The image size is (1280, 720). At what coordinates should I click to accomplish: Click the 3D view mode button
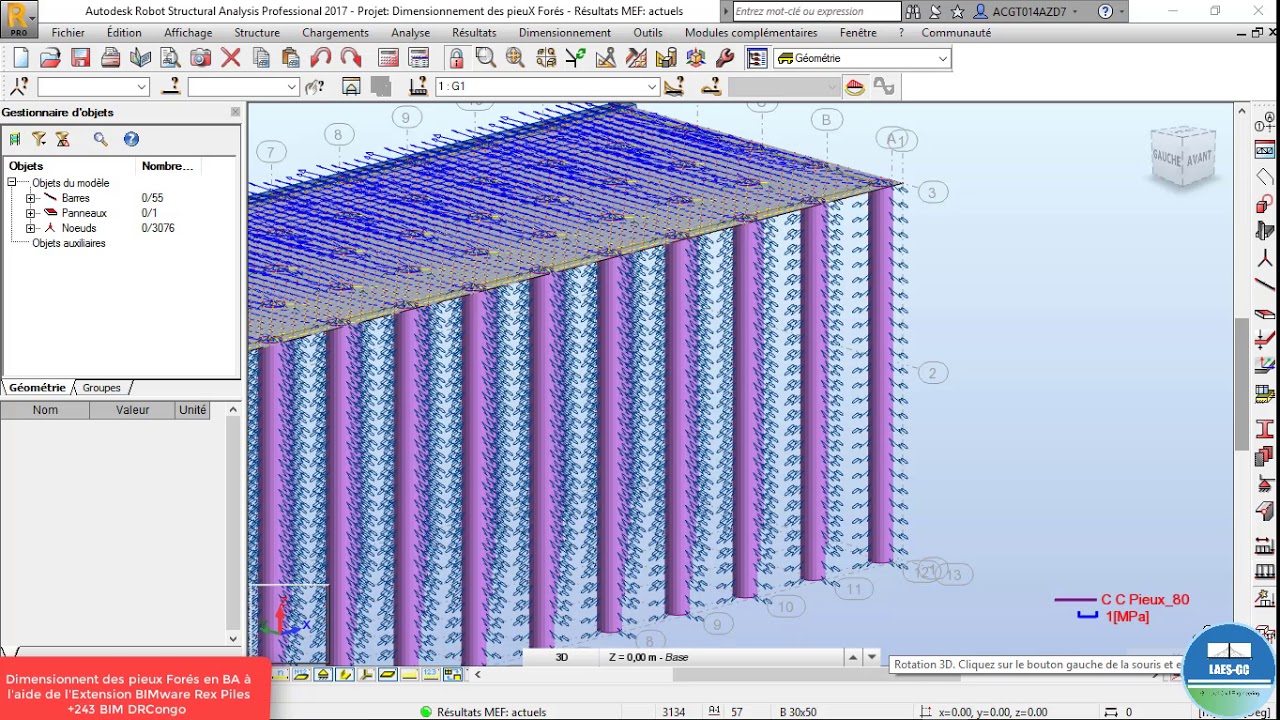click(x=562, y=657)
